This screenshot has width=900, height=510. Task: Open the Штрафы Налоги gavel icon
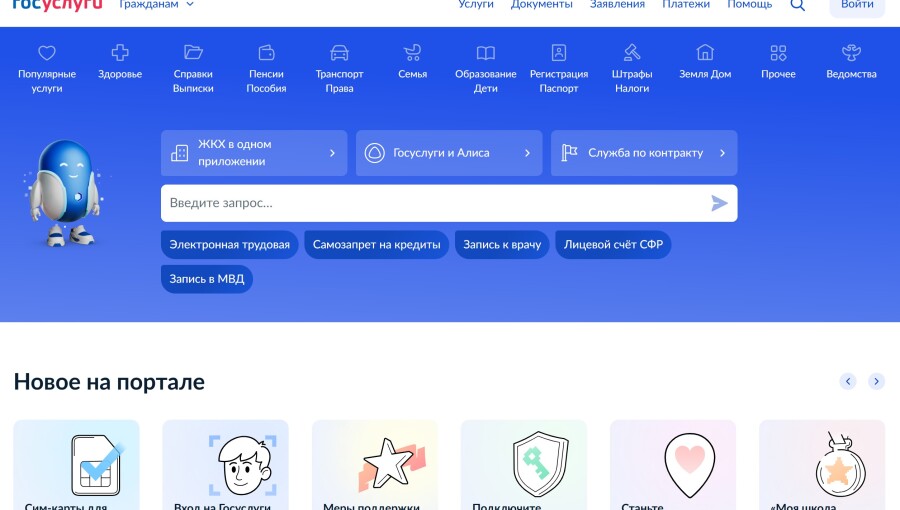click(632, 53)
